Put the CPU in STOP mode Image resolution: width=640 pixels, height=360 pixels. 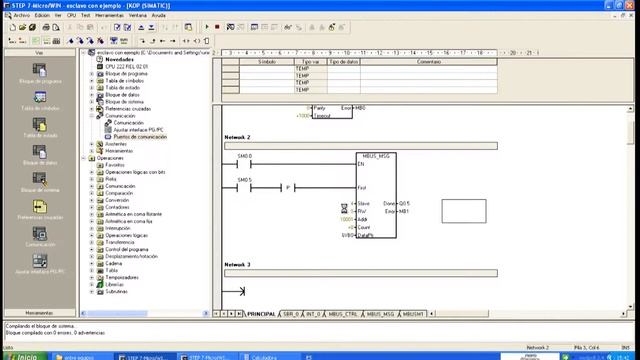pyautogui.click(x=217, y=27)
